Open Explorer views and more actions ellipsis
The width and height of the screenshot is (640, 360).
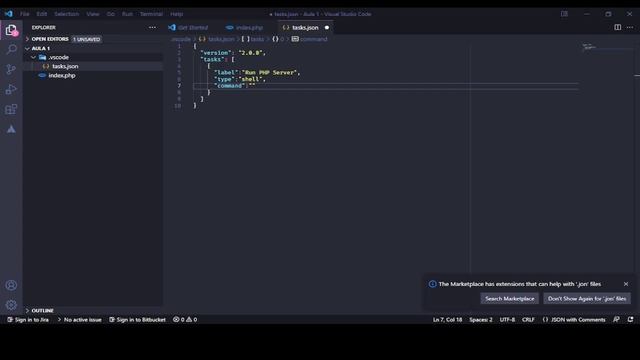coord(152,27)
